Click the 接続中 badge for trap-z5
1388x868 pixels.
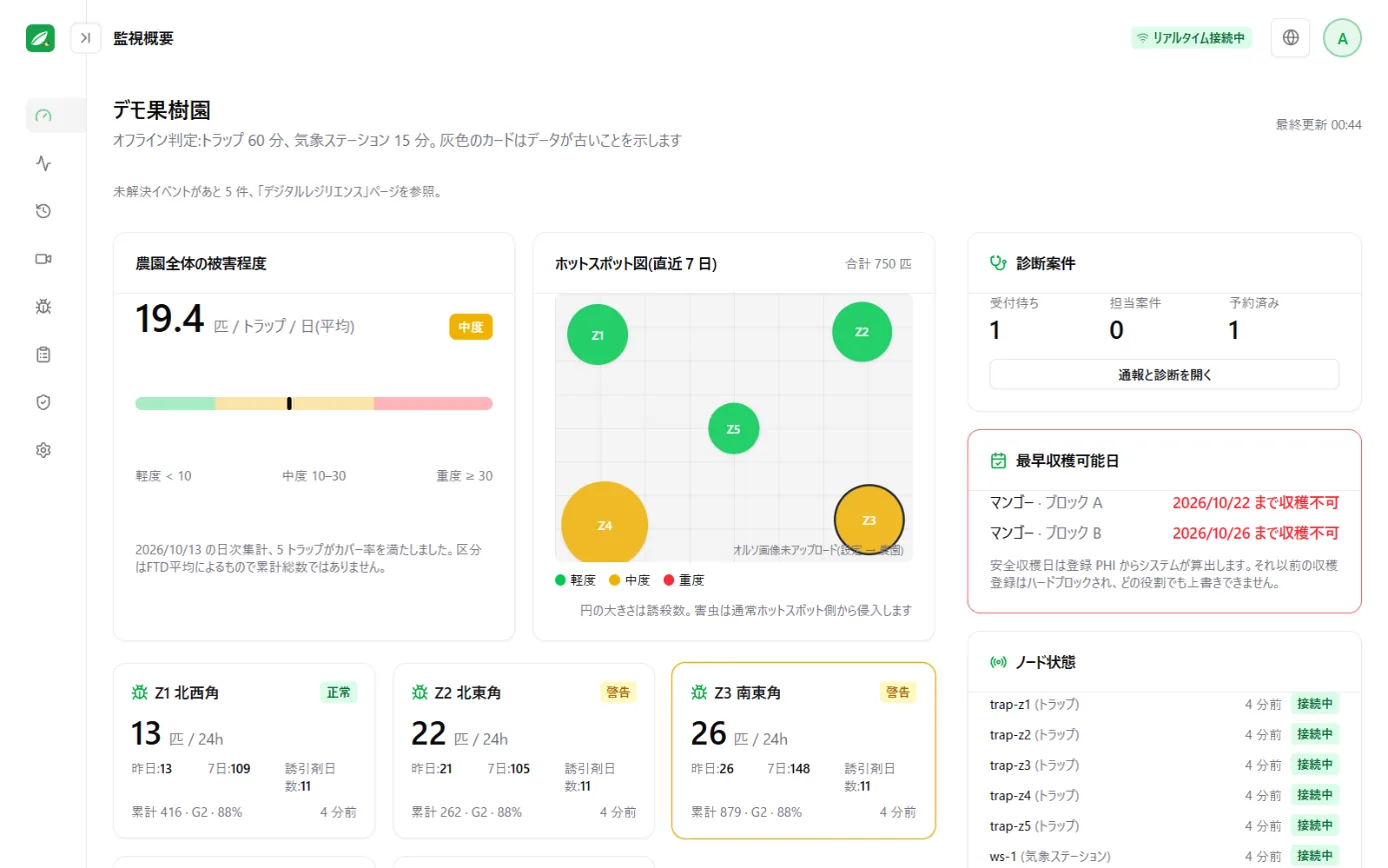click(x=1315, y=826)
